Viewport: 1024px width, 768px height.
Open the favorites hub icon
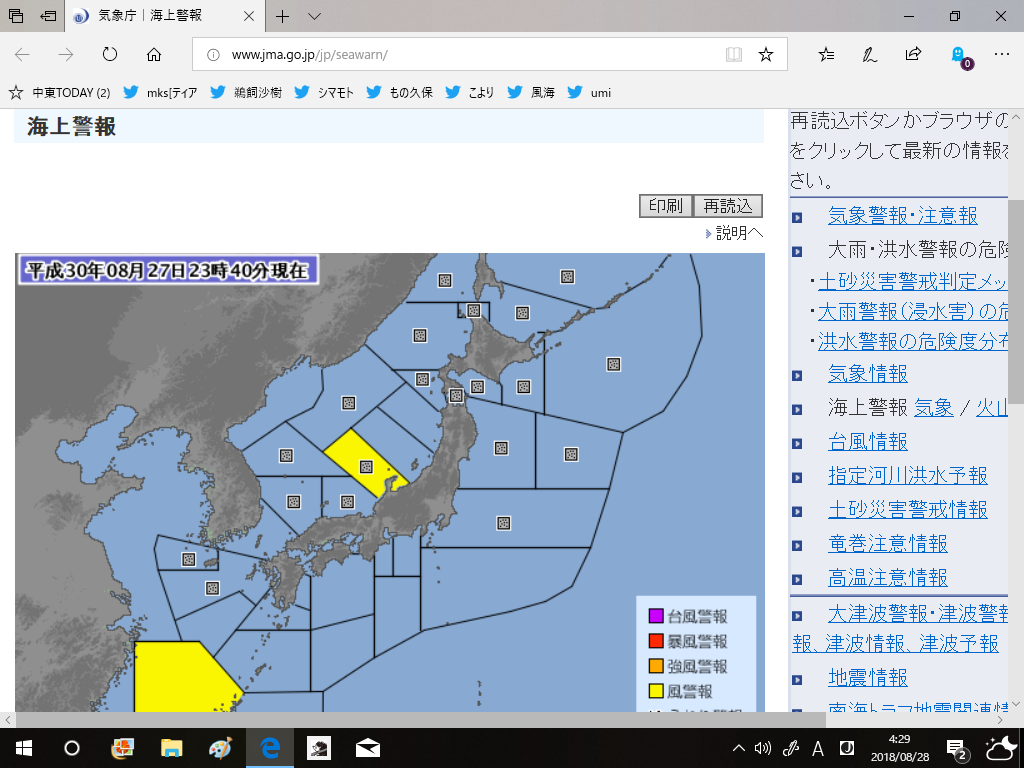[x=826, y=54]
